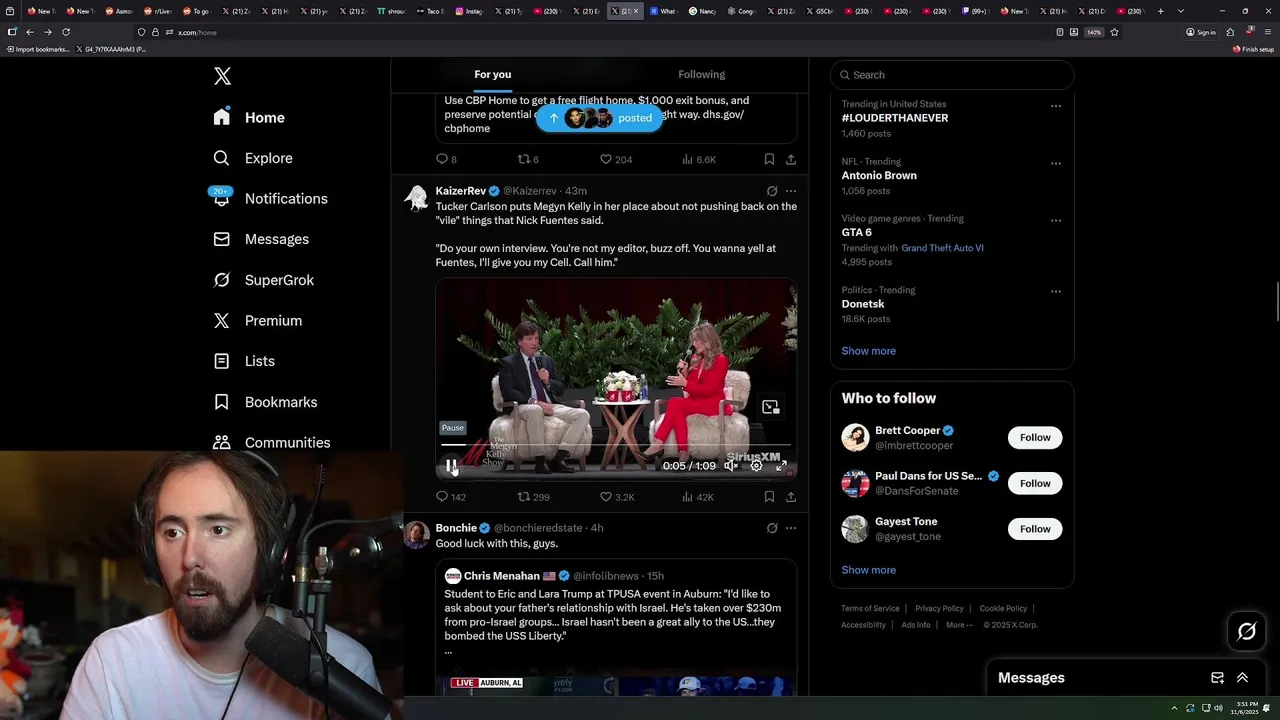
Task: Open Messages in the left sidebar
Action: 261,239
